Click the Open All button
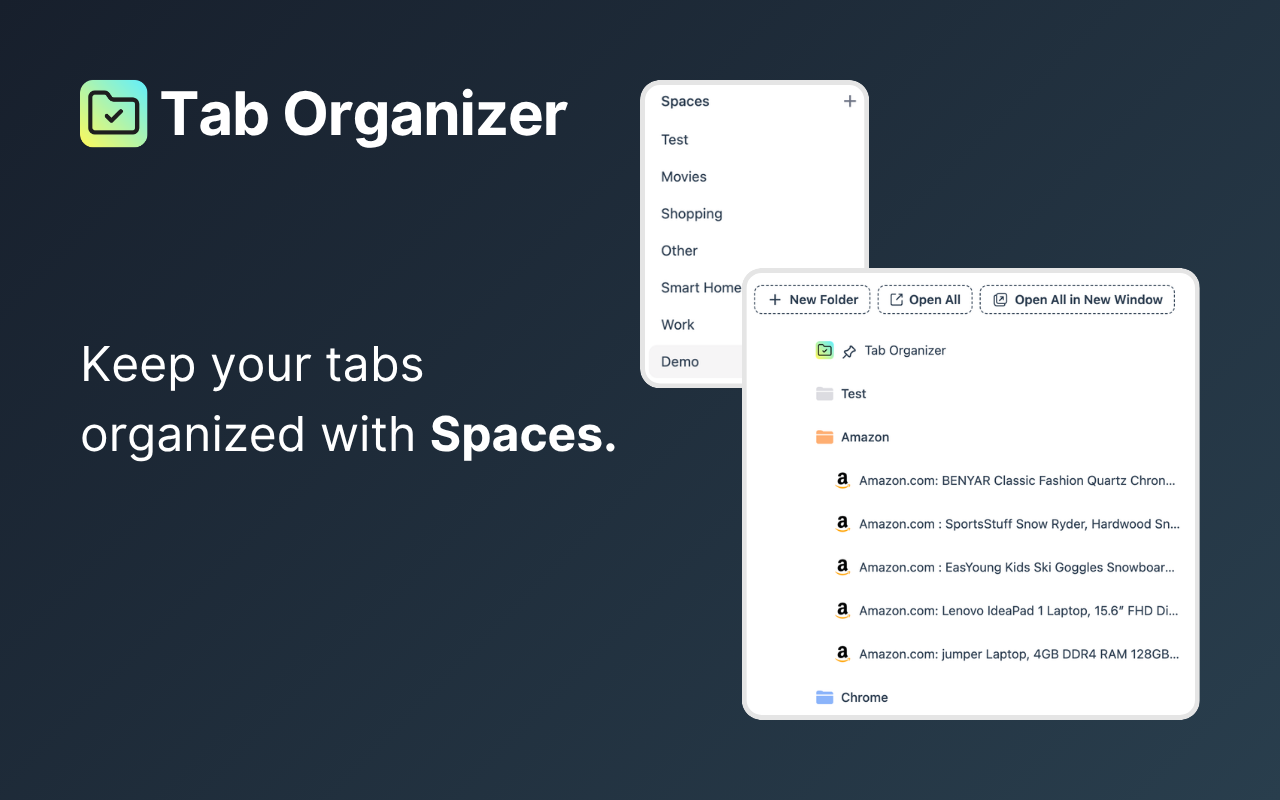Screen dimensions: 1280x800 pyautogui.click(x=925, y=300)
